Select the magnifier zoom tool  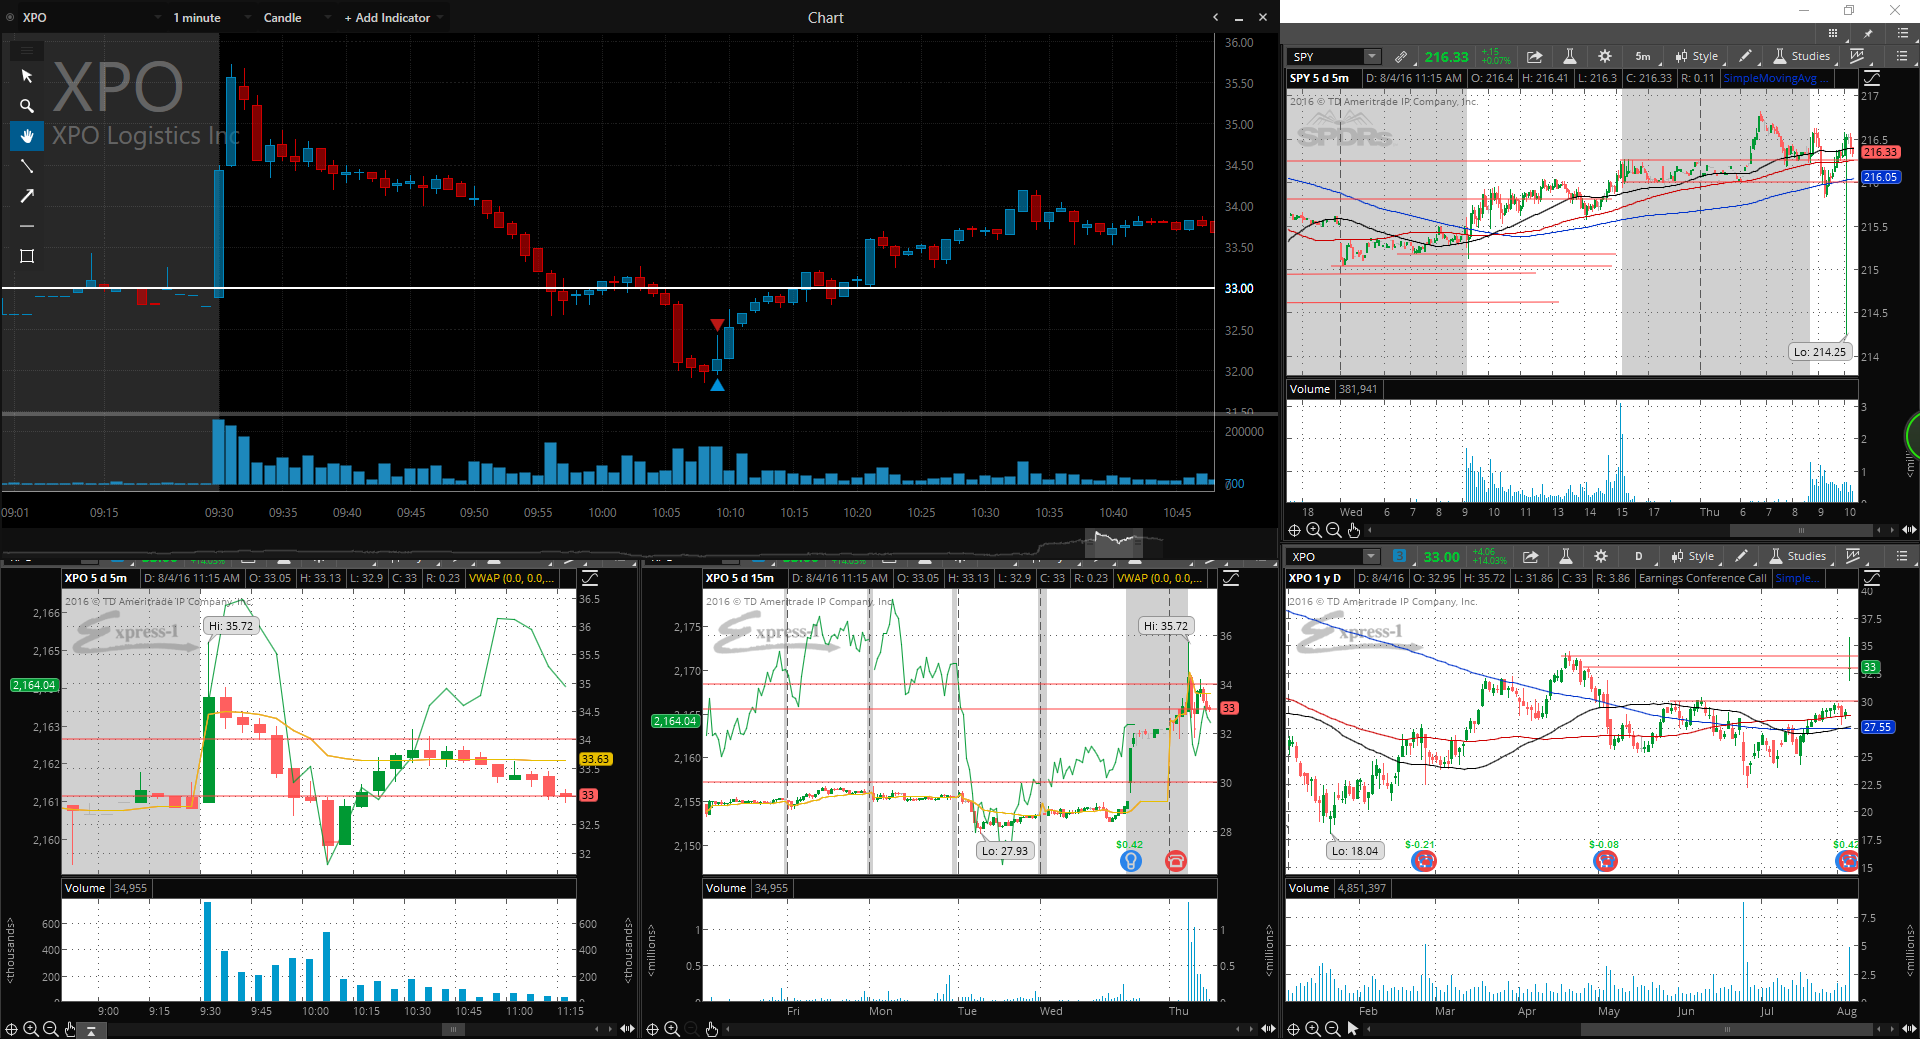[x=27, y=106]
